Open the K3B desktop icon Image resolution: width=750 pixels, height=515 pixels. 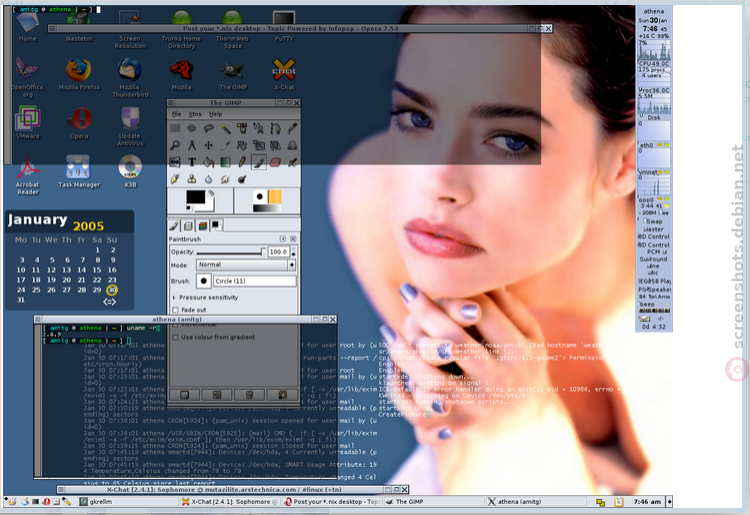[130, 171]
